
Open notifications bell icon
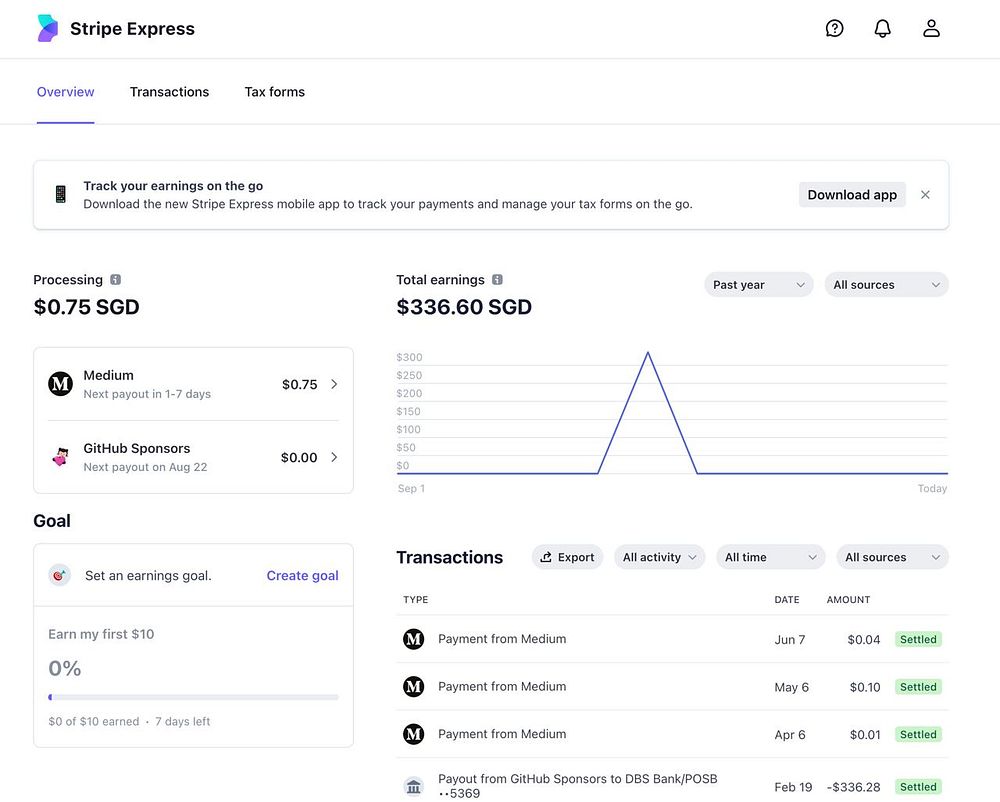click(x=882, y=29)
